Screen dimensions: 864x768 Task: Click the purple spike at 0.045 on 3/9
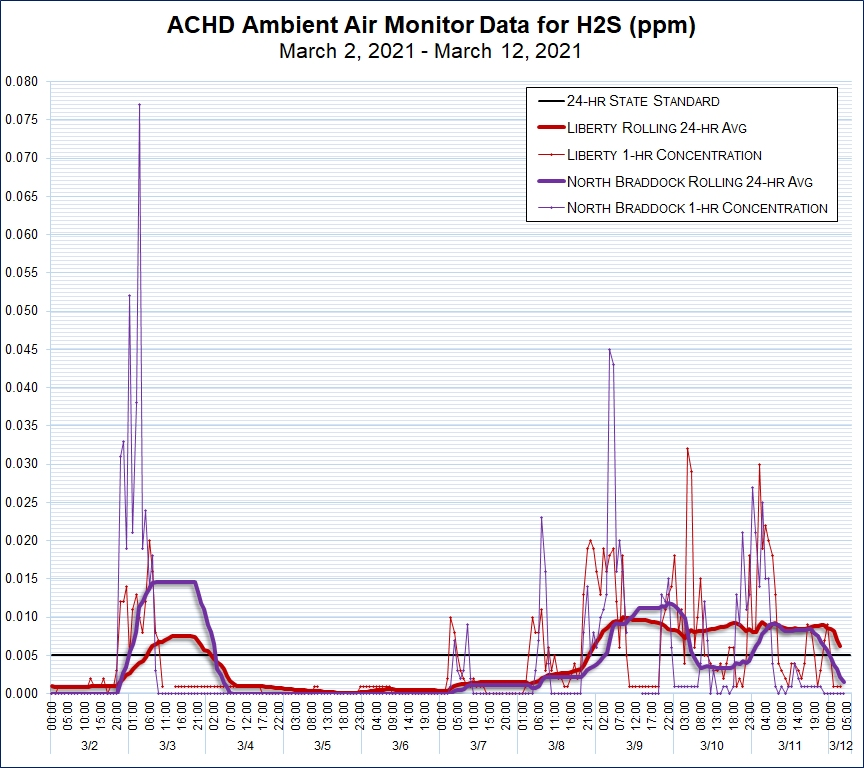point(609,349)
